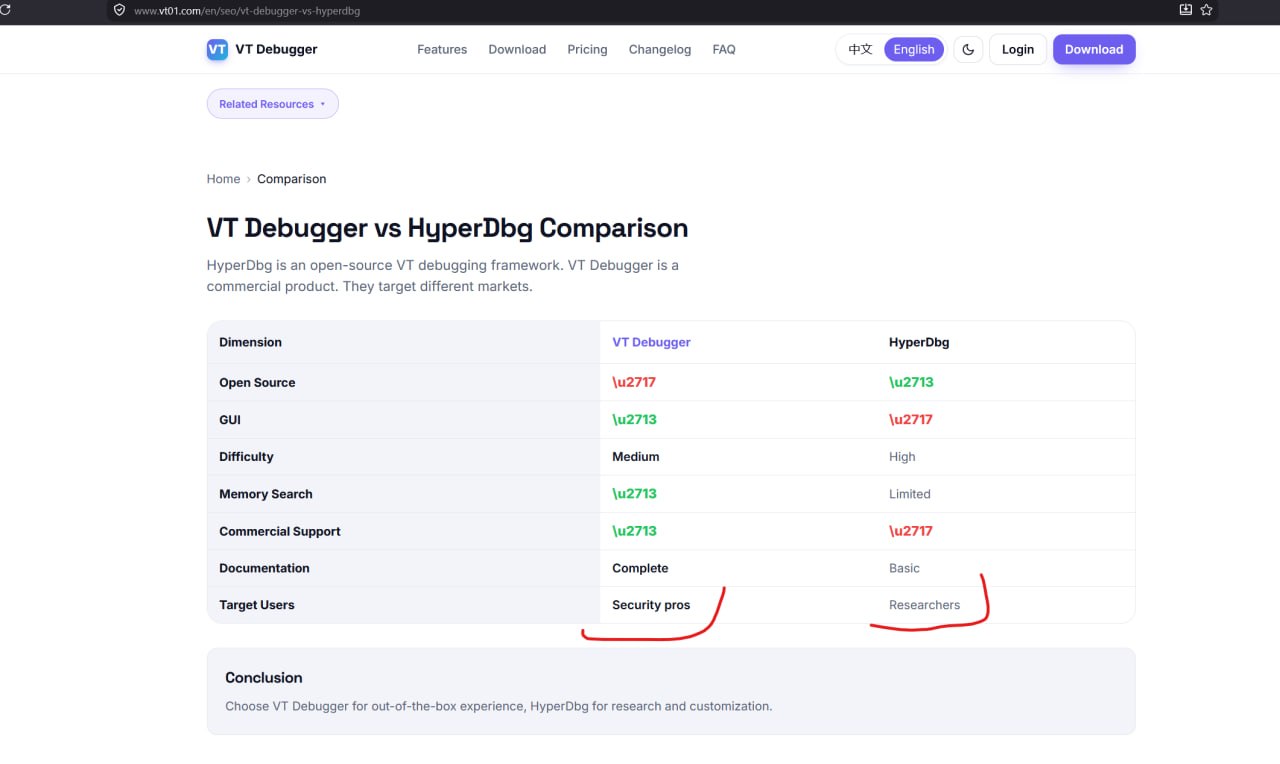This screenshot has height=764, width=1280.
Task: Open the site security shield icon
Action: tap(119, 10)
